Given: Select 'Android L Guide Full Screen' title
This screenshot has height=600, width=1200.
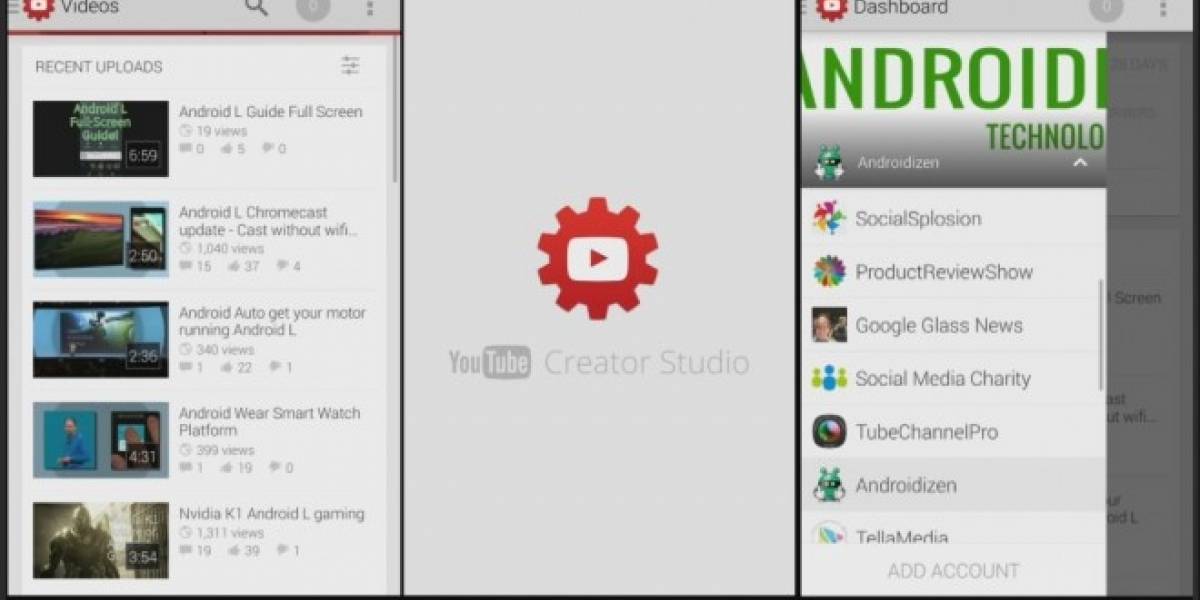Looking at the screenshot, I should [x=271, y=112].
